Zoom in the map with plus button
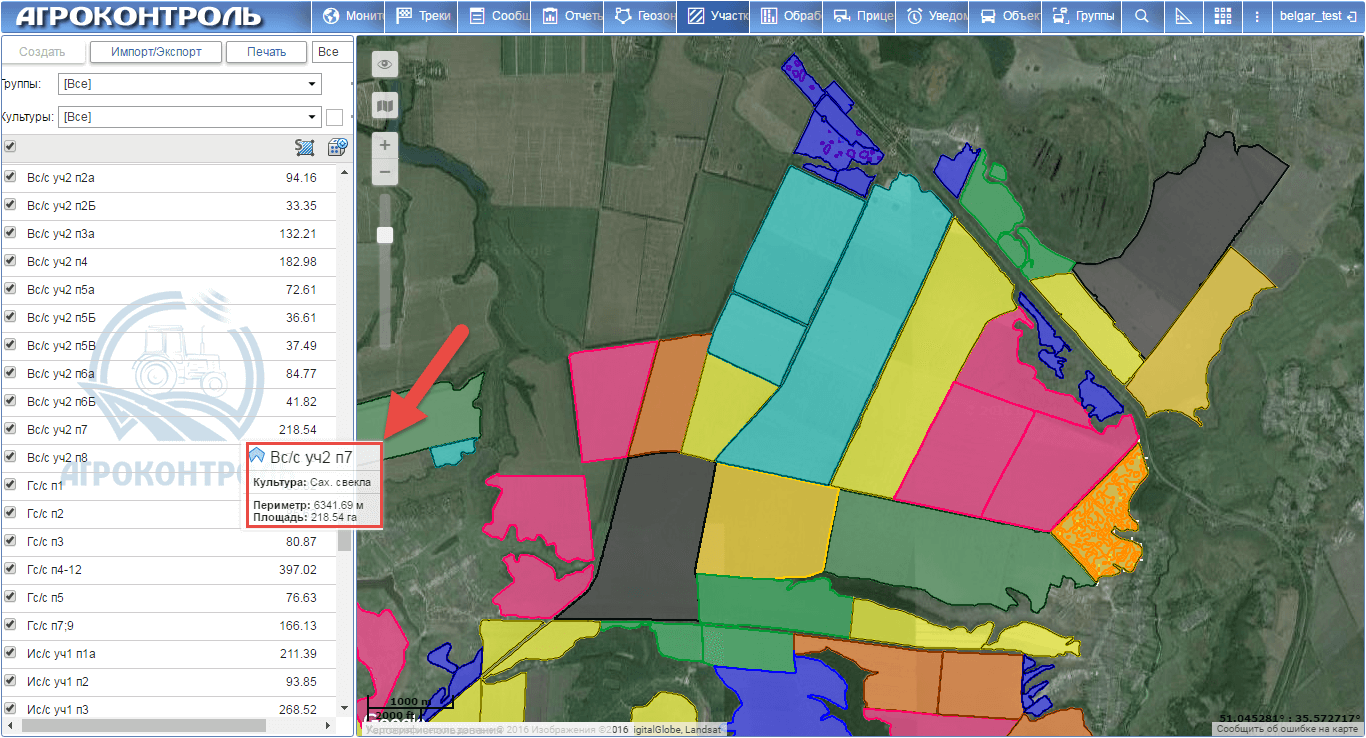This screenshot has height=738, width=1366. 385,145
